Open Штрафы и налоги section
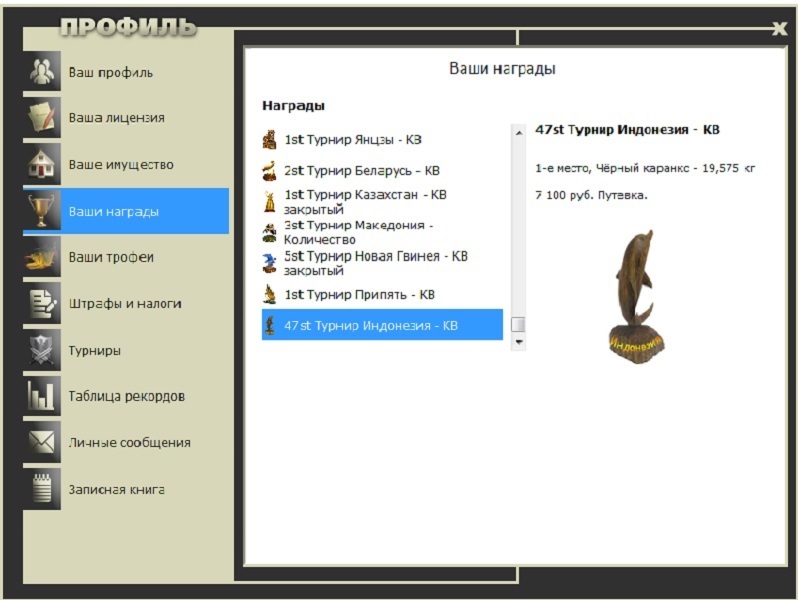Viewport: 798px width, 600px height. tap(126, 303)
